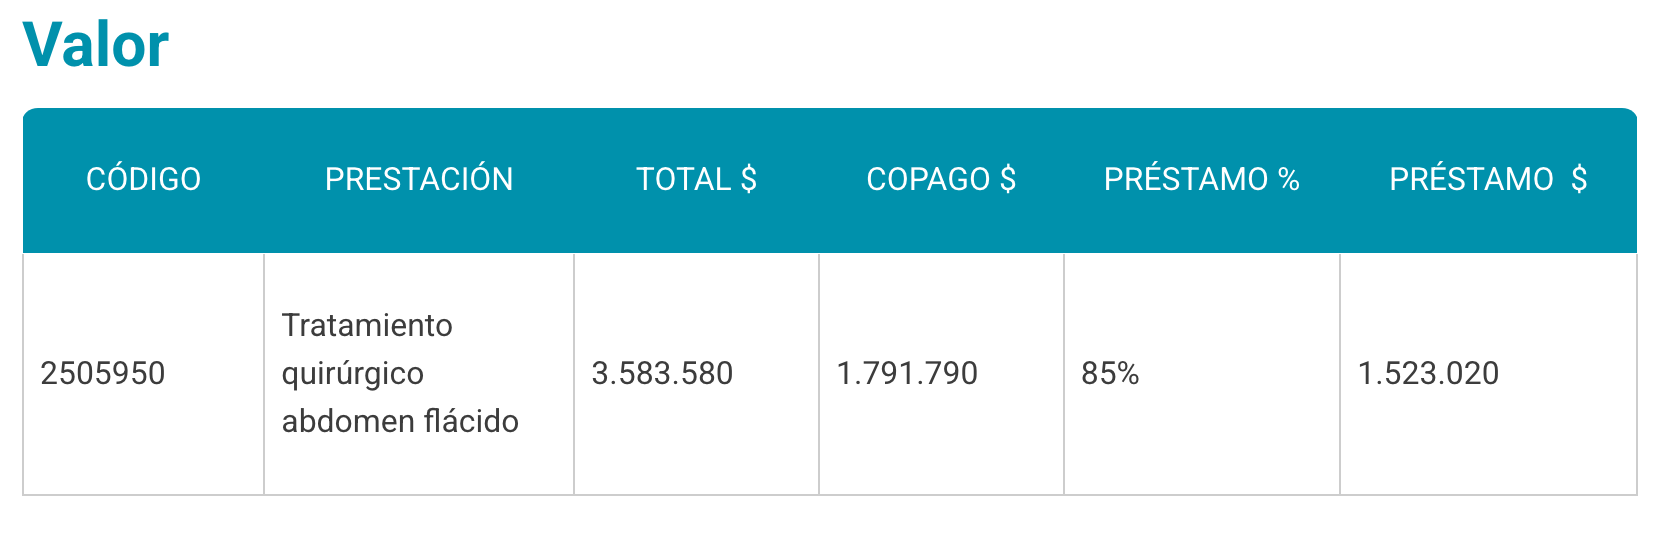Click the dollar sign in PRÉSTAMO $ header
This screenshot has width=1664, height=556.
pyautogui.click(x=1579, y=179)
